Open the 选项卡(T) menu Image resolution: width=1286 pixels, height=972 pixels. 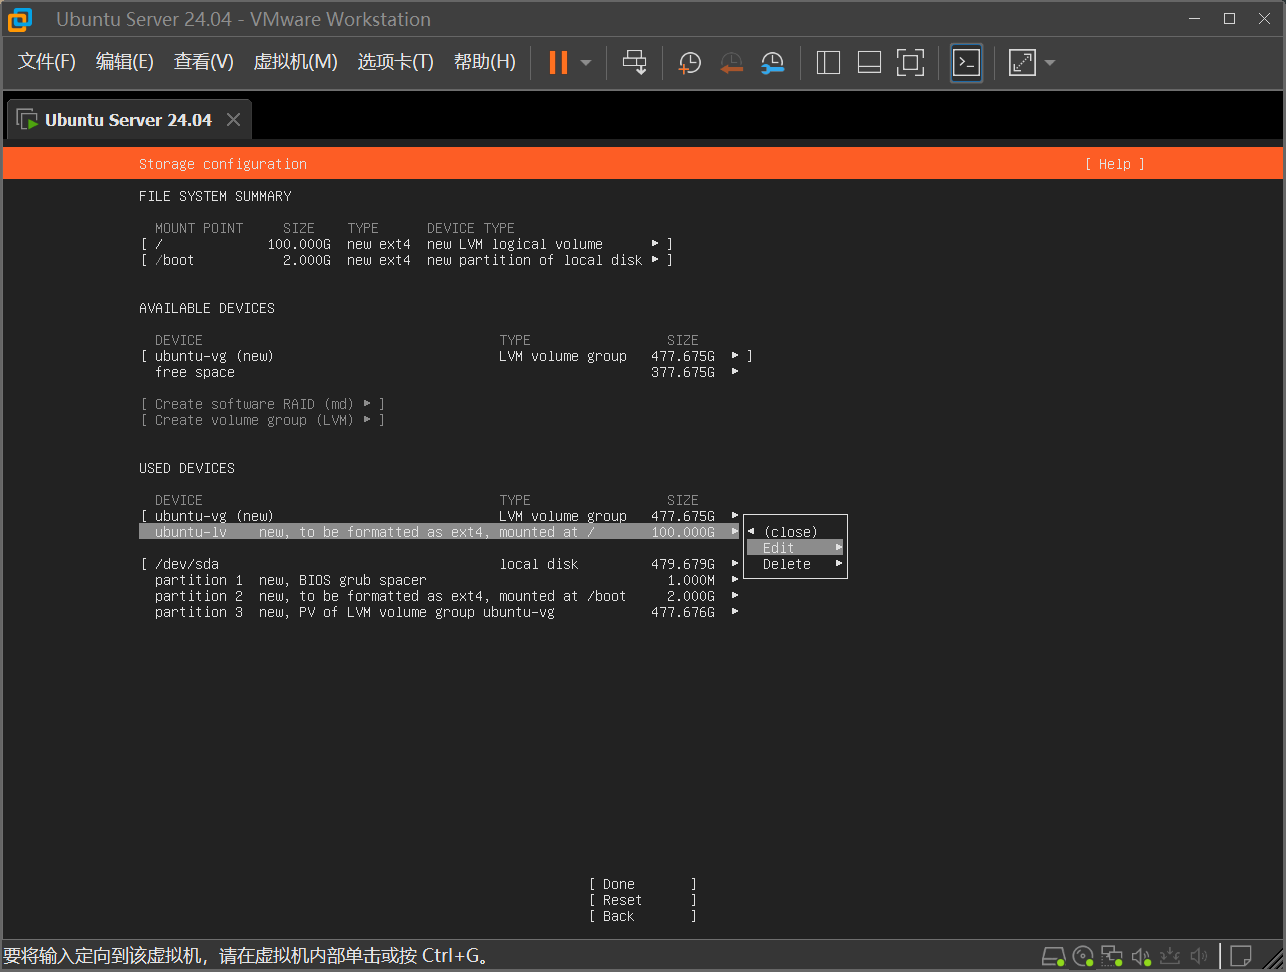[395, 62]
